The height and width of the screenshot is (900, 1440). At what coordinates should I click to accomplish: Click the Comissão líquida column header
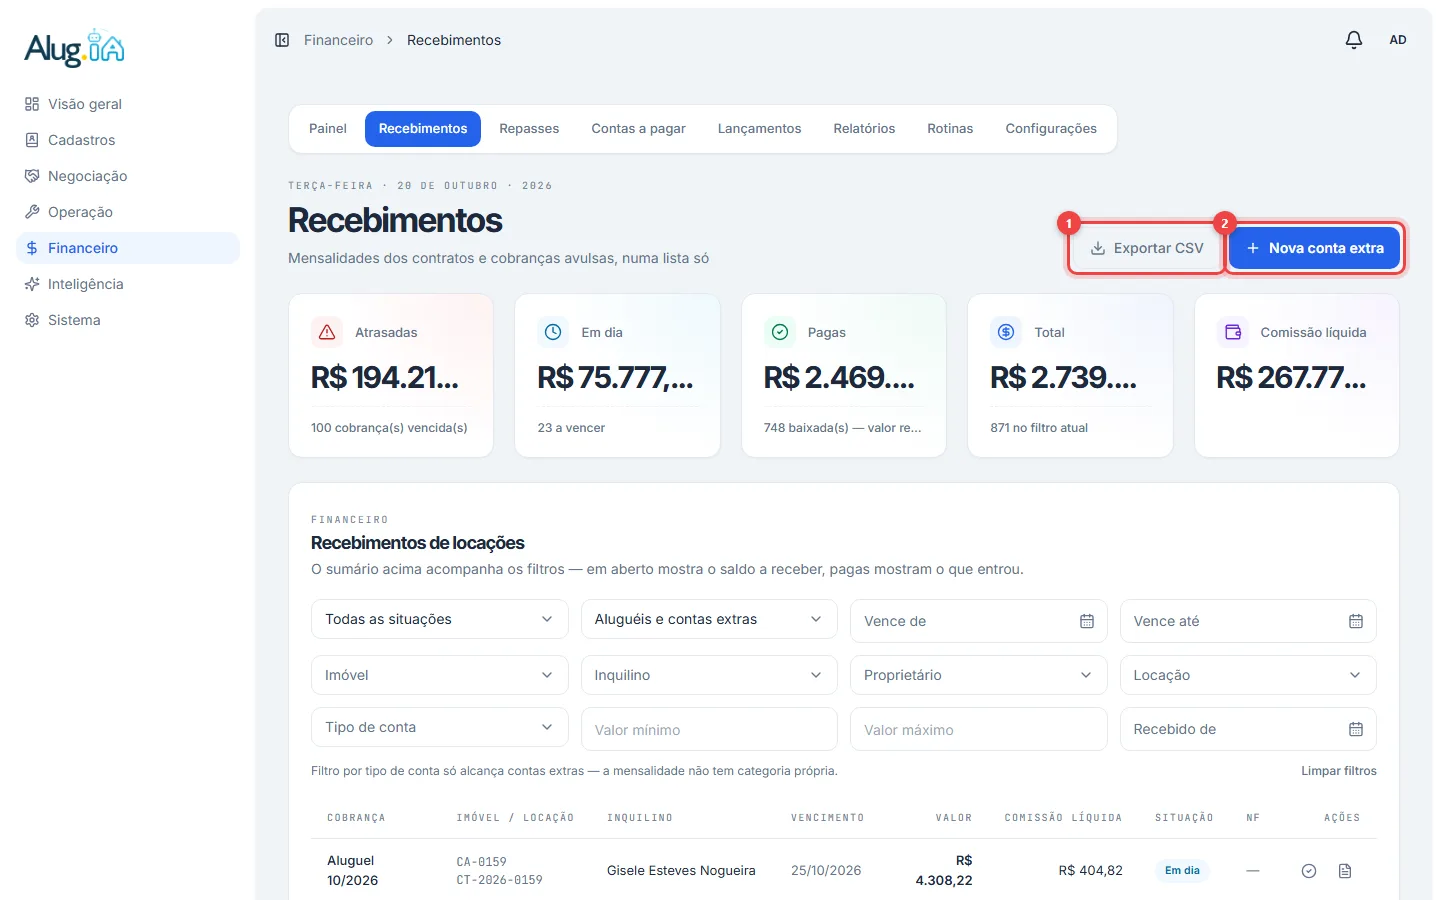tap(1063, 818)
